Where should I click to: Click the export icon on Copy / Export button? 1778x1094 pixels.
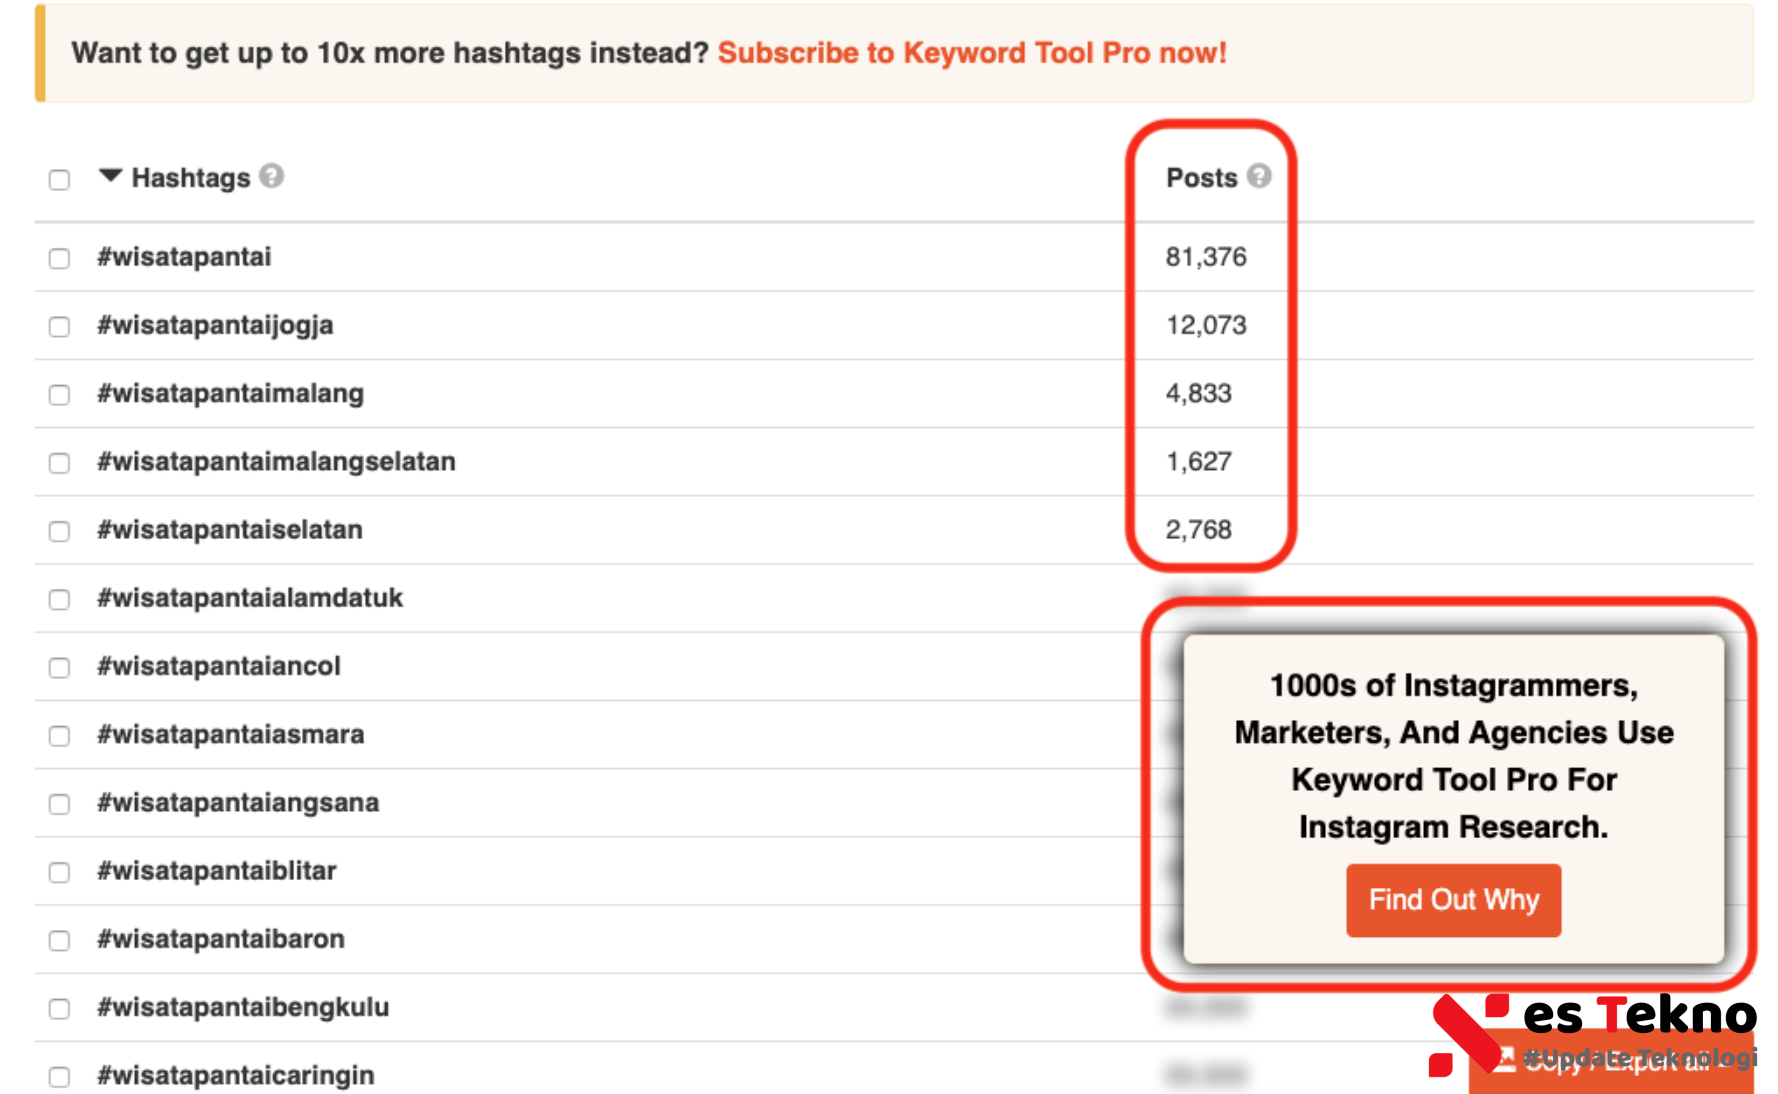coord(1505,1060)
